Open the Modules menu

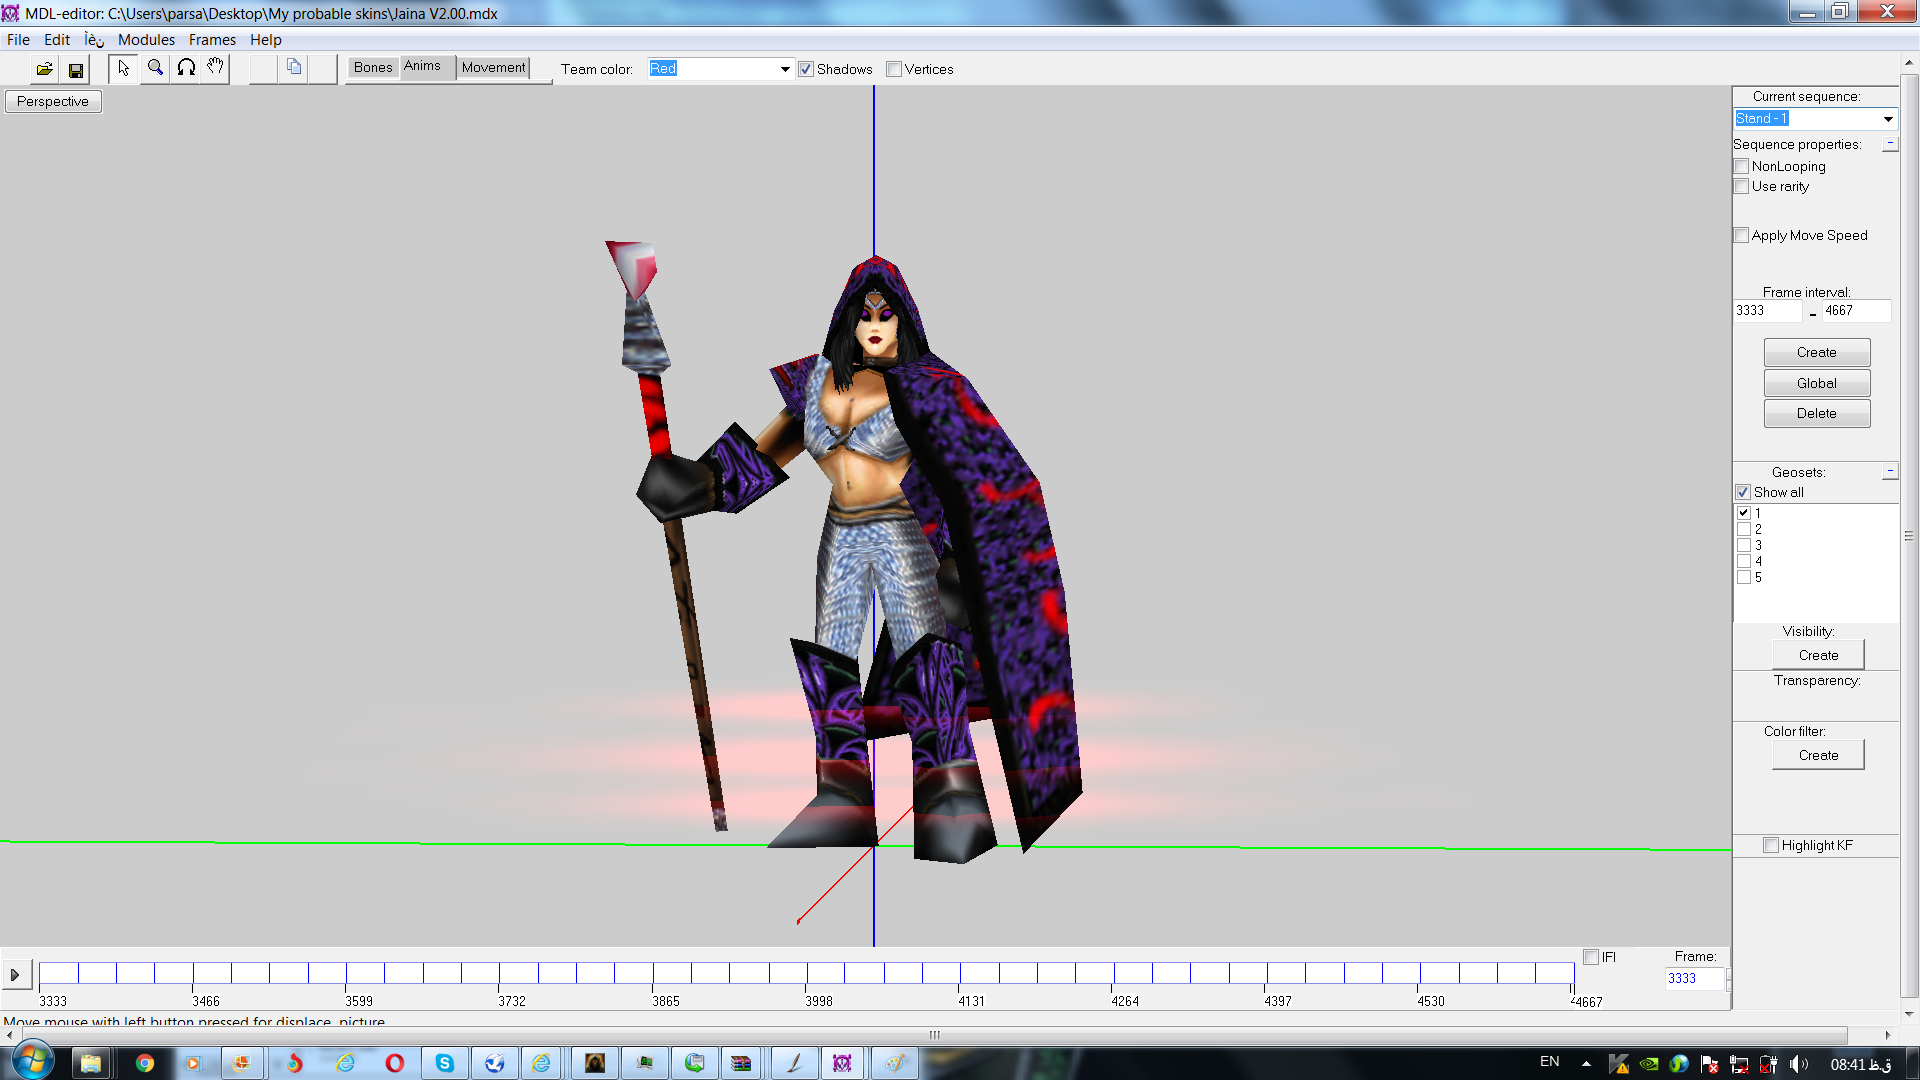coord(146,40)
